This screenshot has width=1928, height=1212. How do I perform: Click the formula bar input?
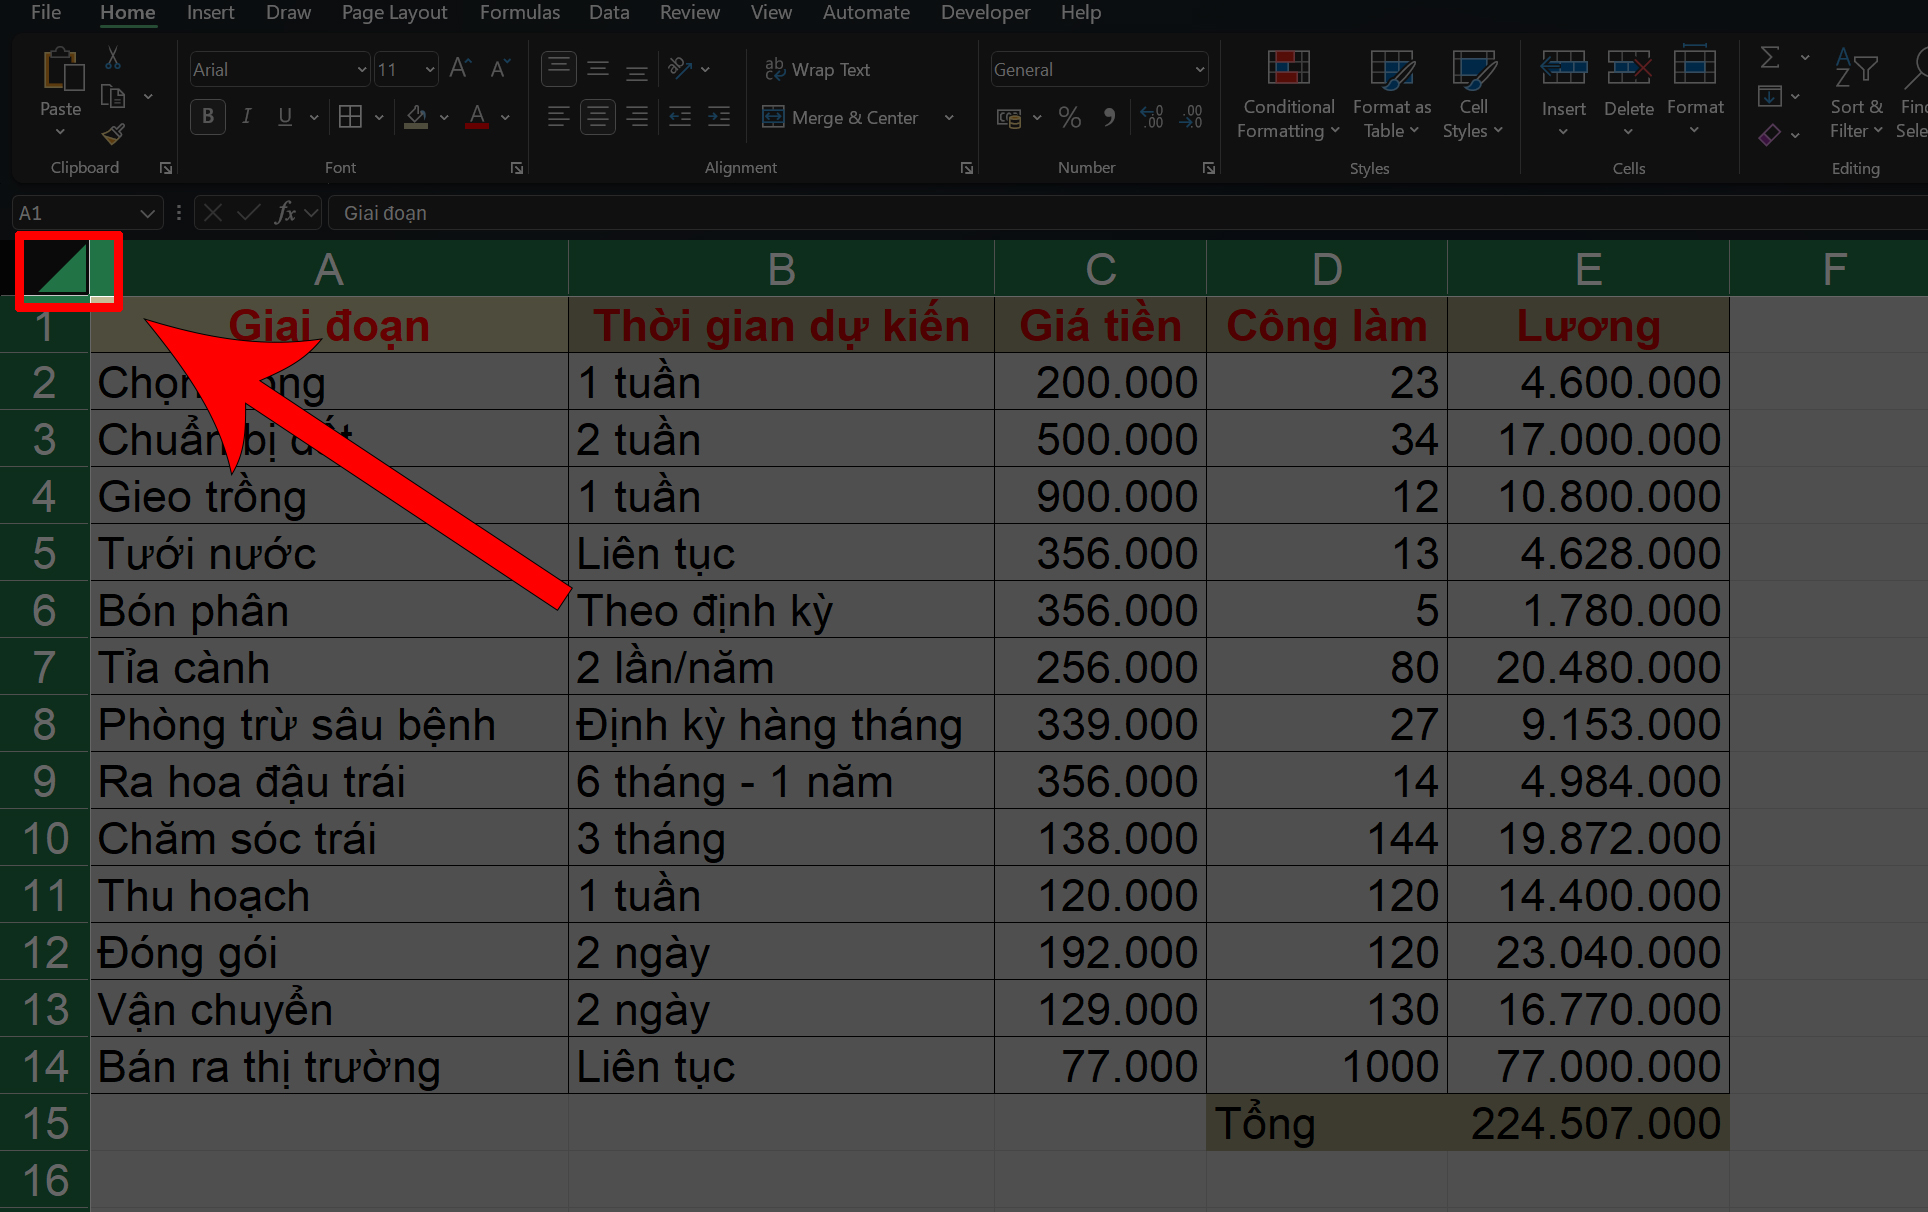click(1130, 213)
